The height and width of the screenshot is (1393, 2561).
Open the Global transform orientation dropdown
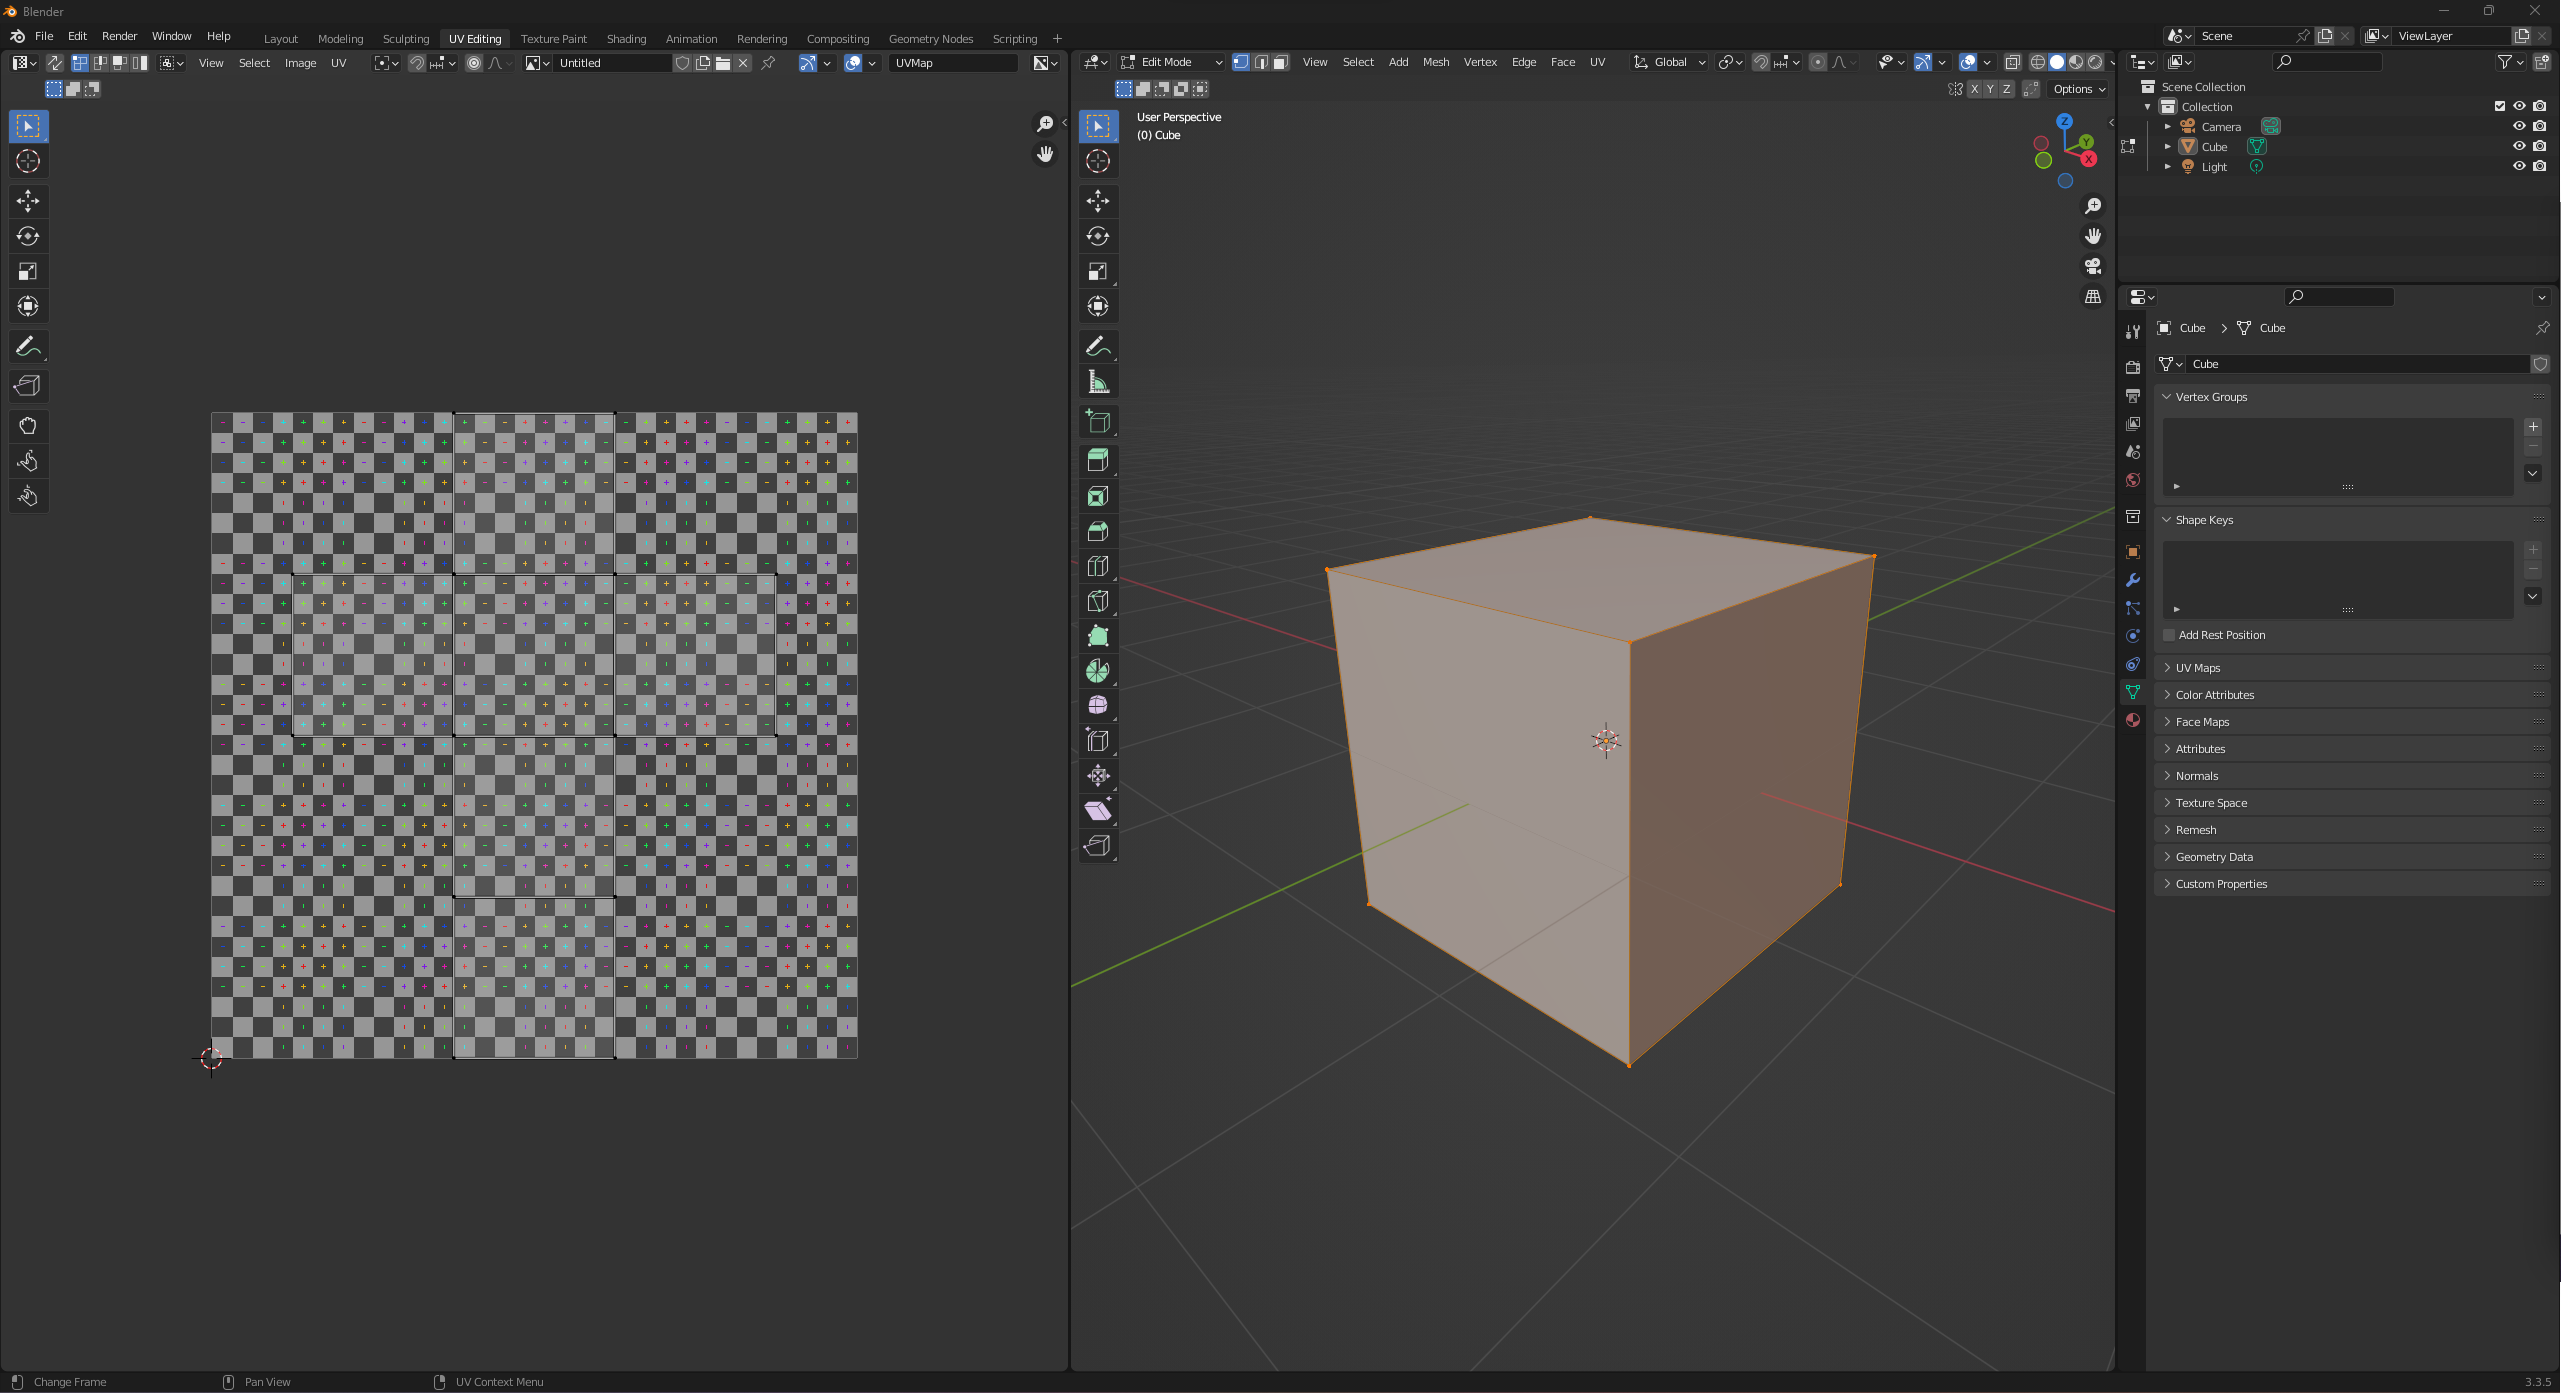pos(1669,62)
